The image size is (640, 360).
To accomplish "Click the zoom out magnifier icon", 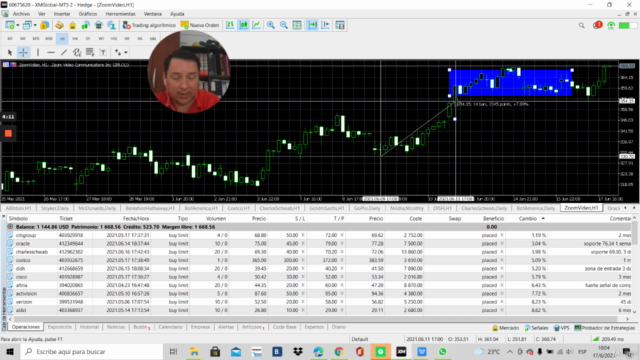I will tap(284, 25).
